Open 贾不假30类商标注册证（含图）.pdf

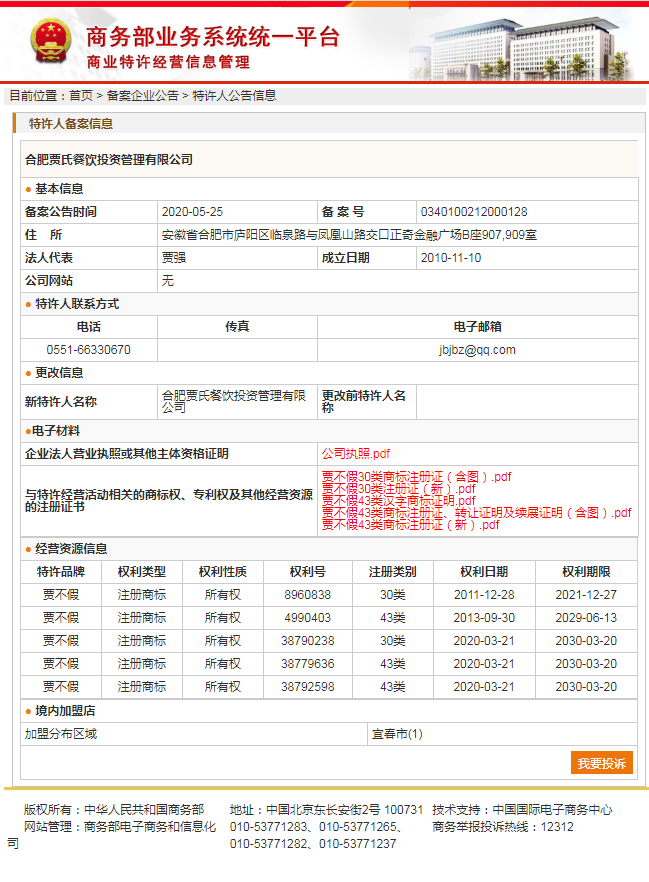pyautogui.click(x=416, y=477)
